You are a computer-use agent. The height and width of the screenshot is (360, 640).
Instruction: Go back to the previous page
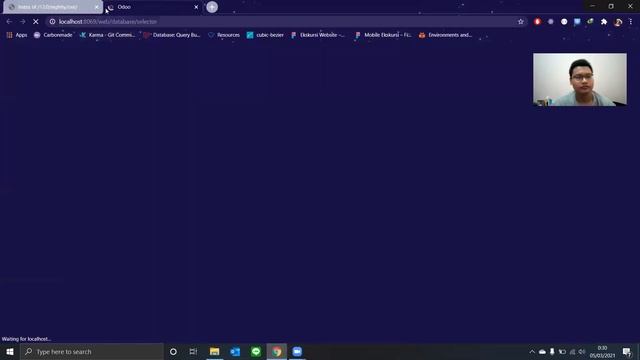click(x=9, y=22)
